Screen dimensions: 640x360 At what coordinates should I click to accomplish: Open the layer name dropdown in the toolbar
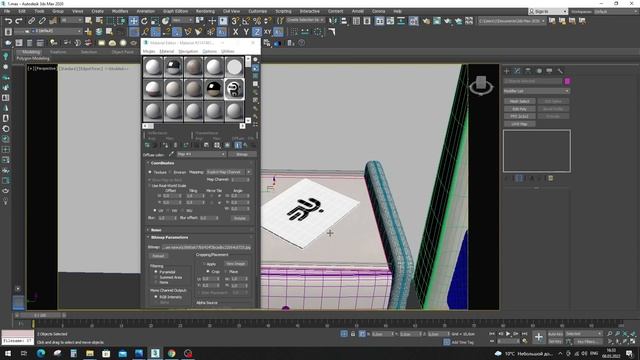(47, 31)
